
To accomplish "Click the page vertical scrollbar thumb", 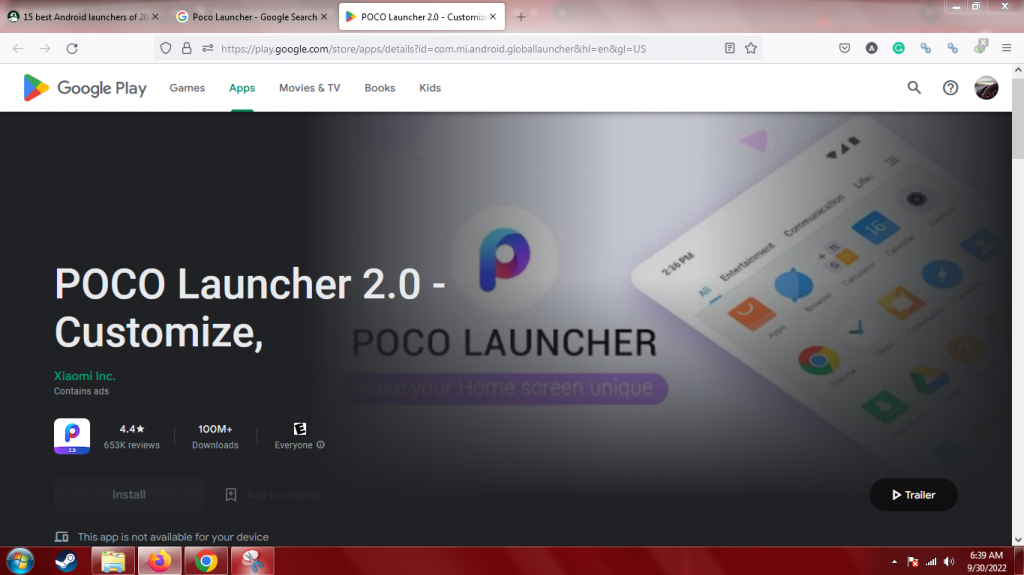I will tap(1017, 117).
